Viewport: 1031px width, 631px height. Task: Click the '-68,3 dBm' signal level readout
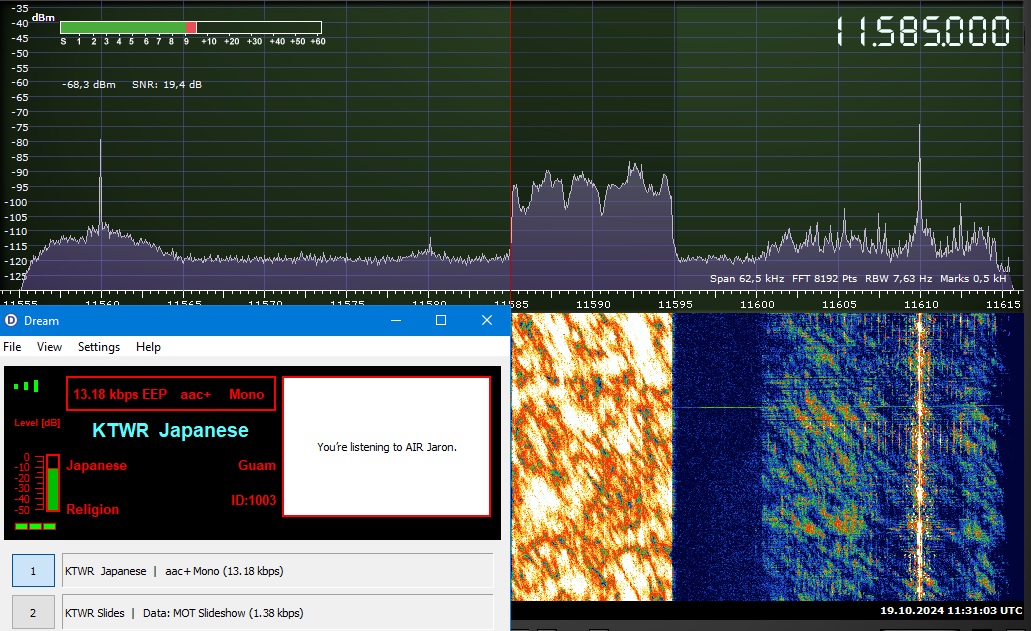[89, 85]
